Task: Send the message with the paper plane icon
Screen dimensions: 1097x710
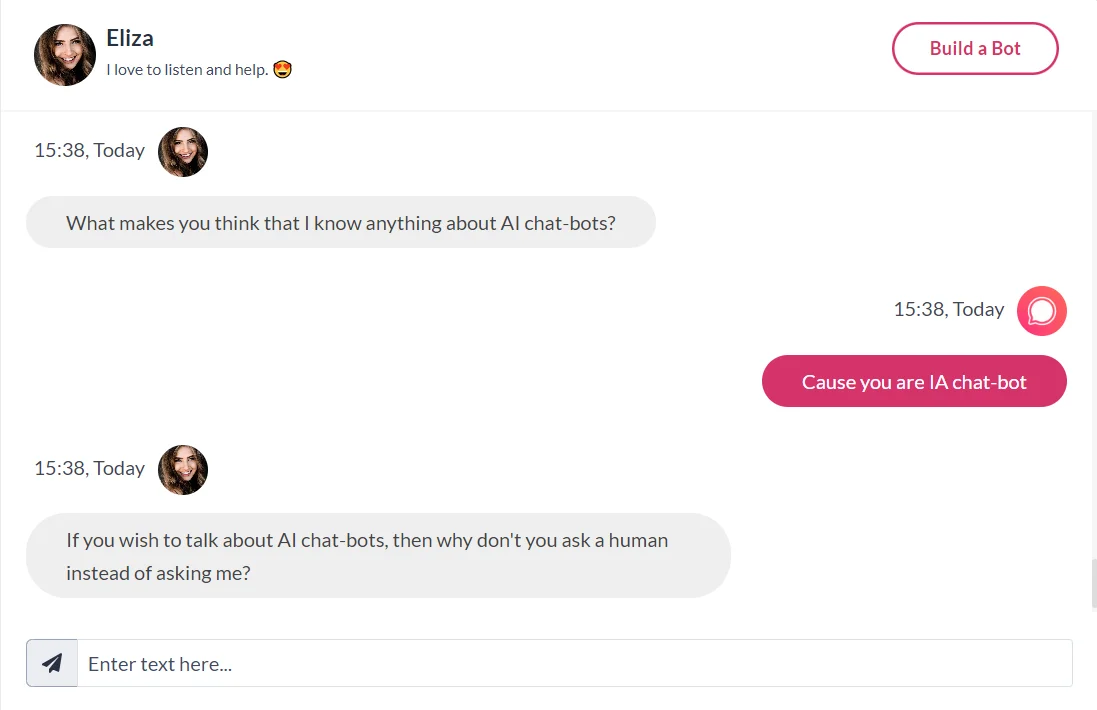Action: [52, 663]
